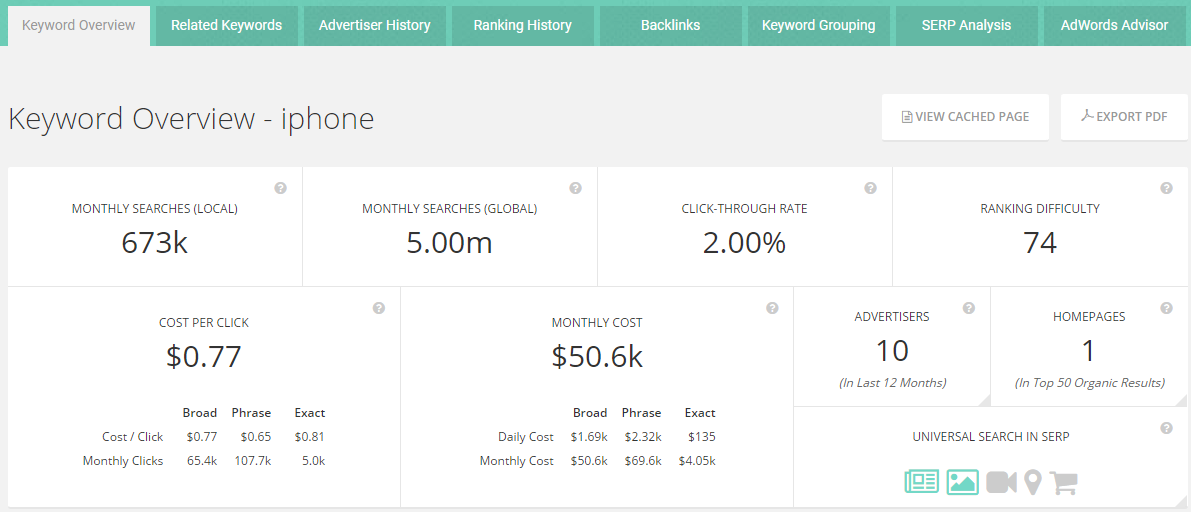Expand the Advertisers card corner arrow
The width and height of the screenshot is (1191, 512).
[984, 400]
